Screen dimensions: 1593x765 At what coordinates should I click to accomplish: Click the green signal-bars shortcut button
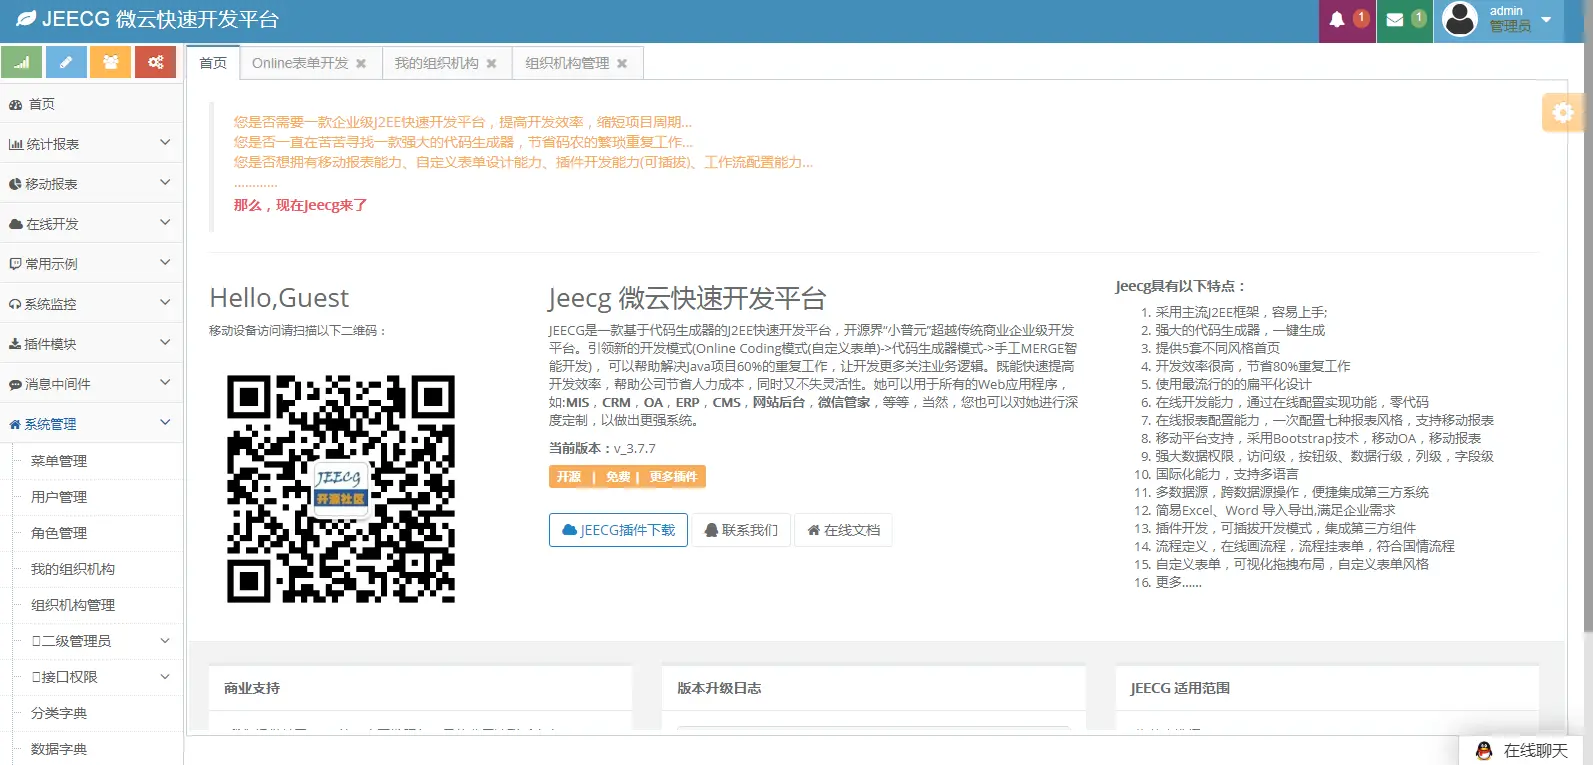[x=21, y=62]
